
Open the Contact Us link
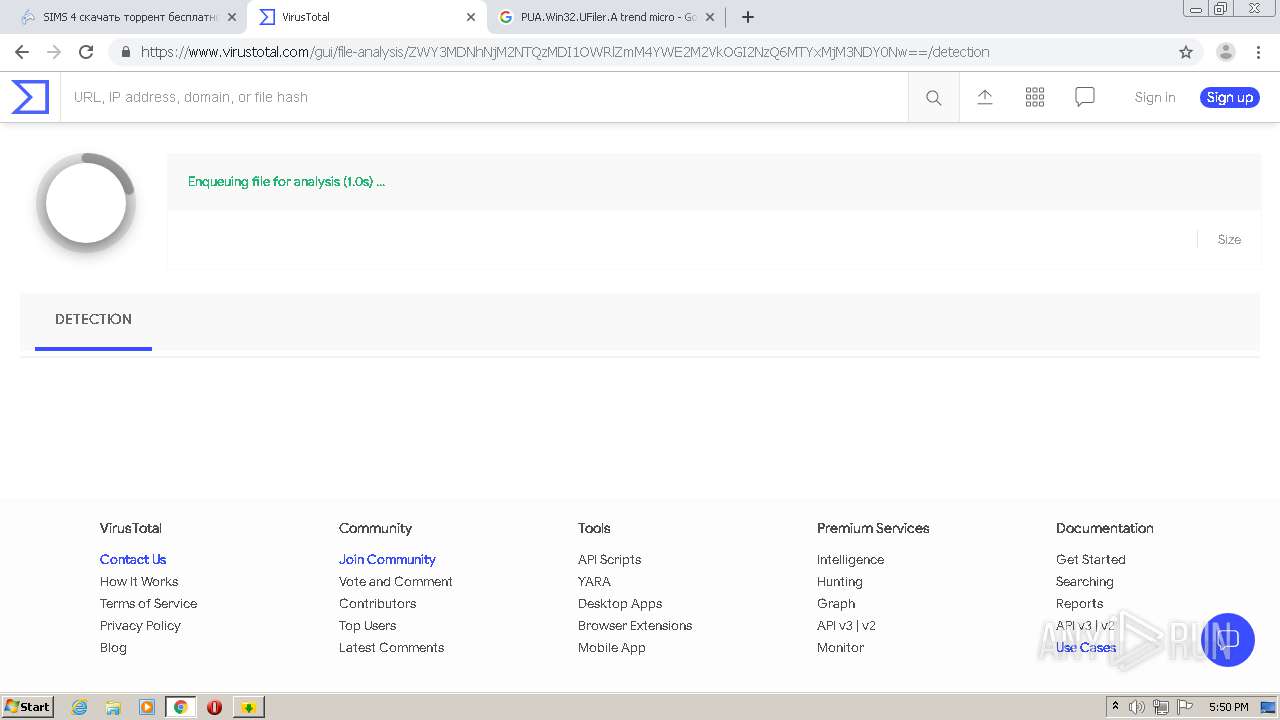pyautogui.click(x=133, y=560)
